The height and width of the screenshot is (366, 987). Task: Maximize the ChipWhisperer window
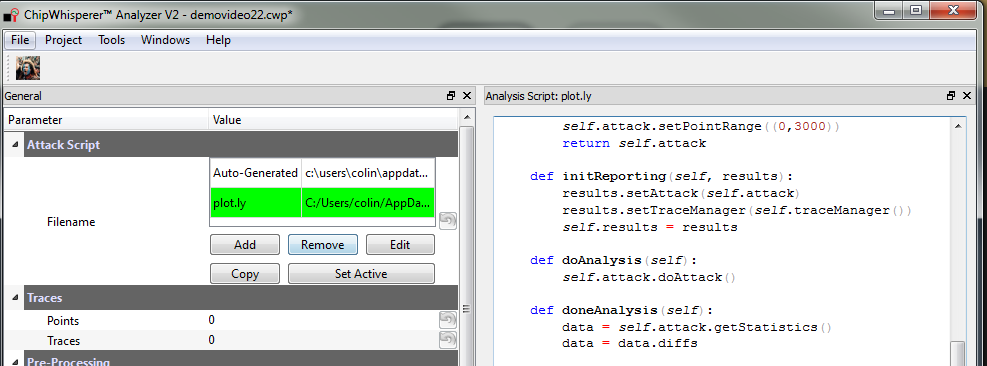tap(916, 10)
